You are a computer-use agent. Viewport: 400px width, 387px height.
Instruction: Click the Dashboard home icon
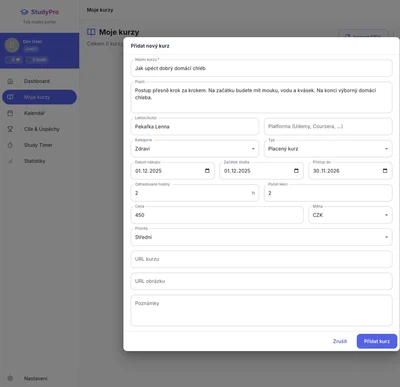[10, 81]
